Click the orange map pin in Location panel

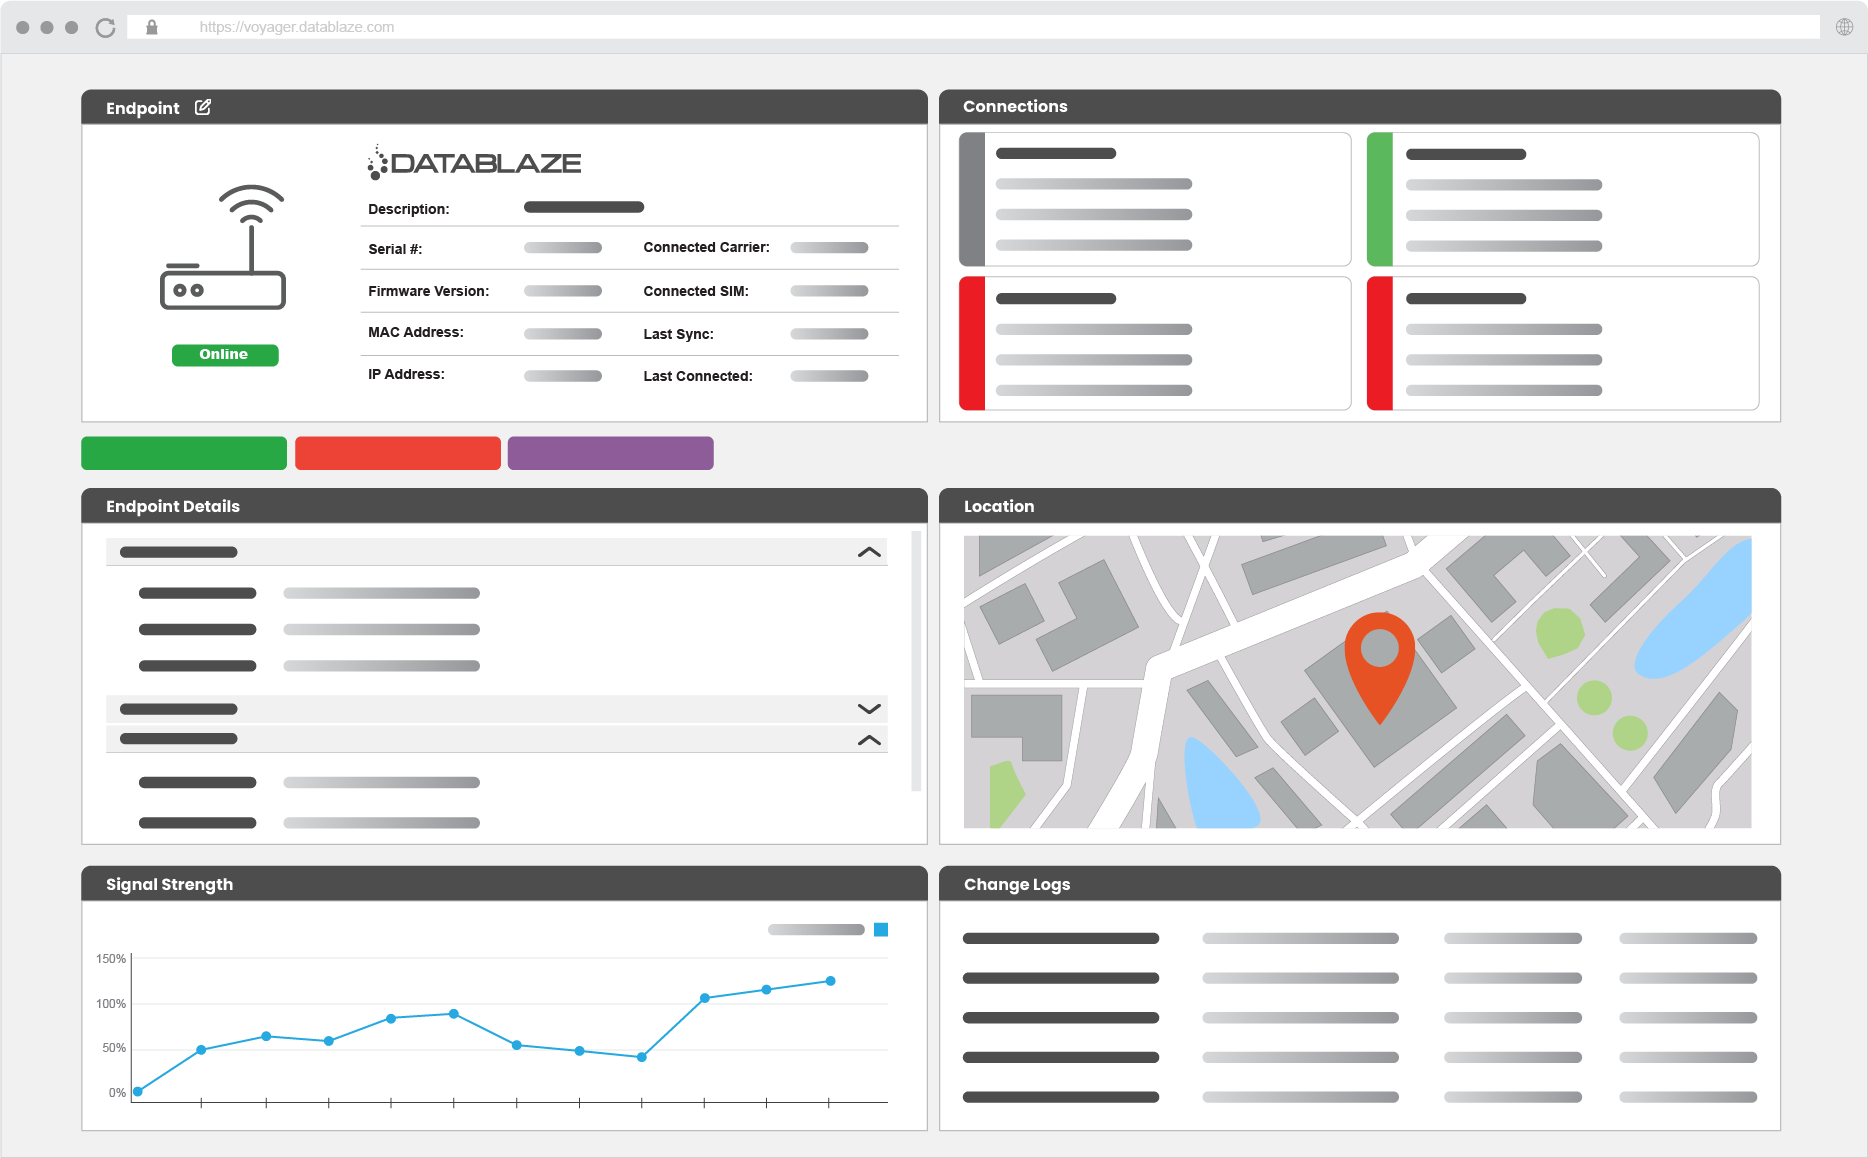coord(1381,660)
